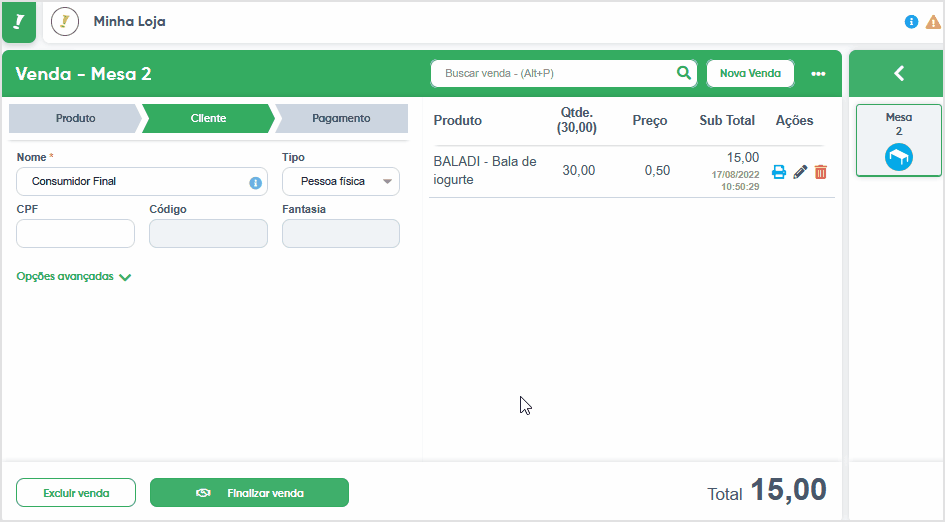945x522 pixels.
Task: Select the Cliente step tab
Action: [x=208, y=118]
